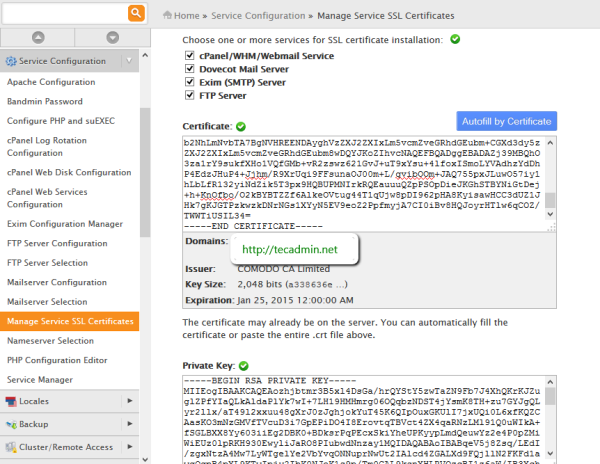The height and width of the screenshot is (464, 600).
Task: Open Apache Configuration from sidebar
Action: pyautogui.click(x=50, y=83)
